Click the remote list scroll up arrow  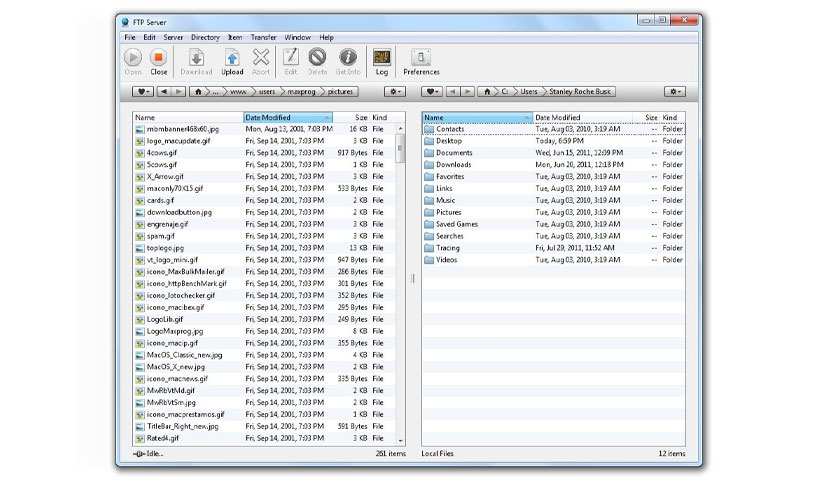click(x=400, y=129)
